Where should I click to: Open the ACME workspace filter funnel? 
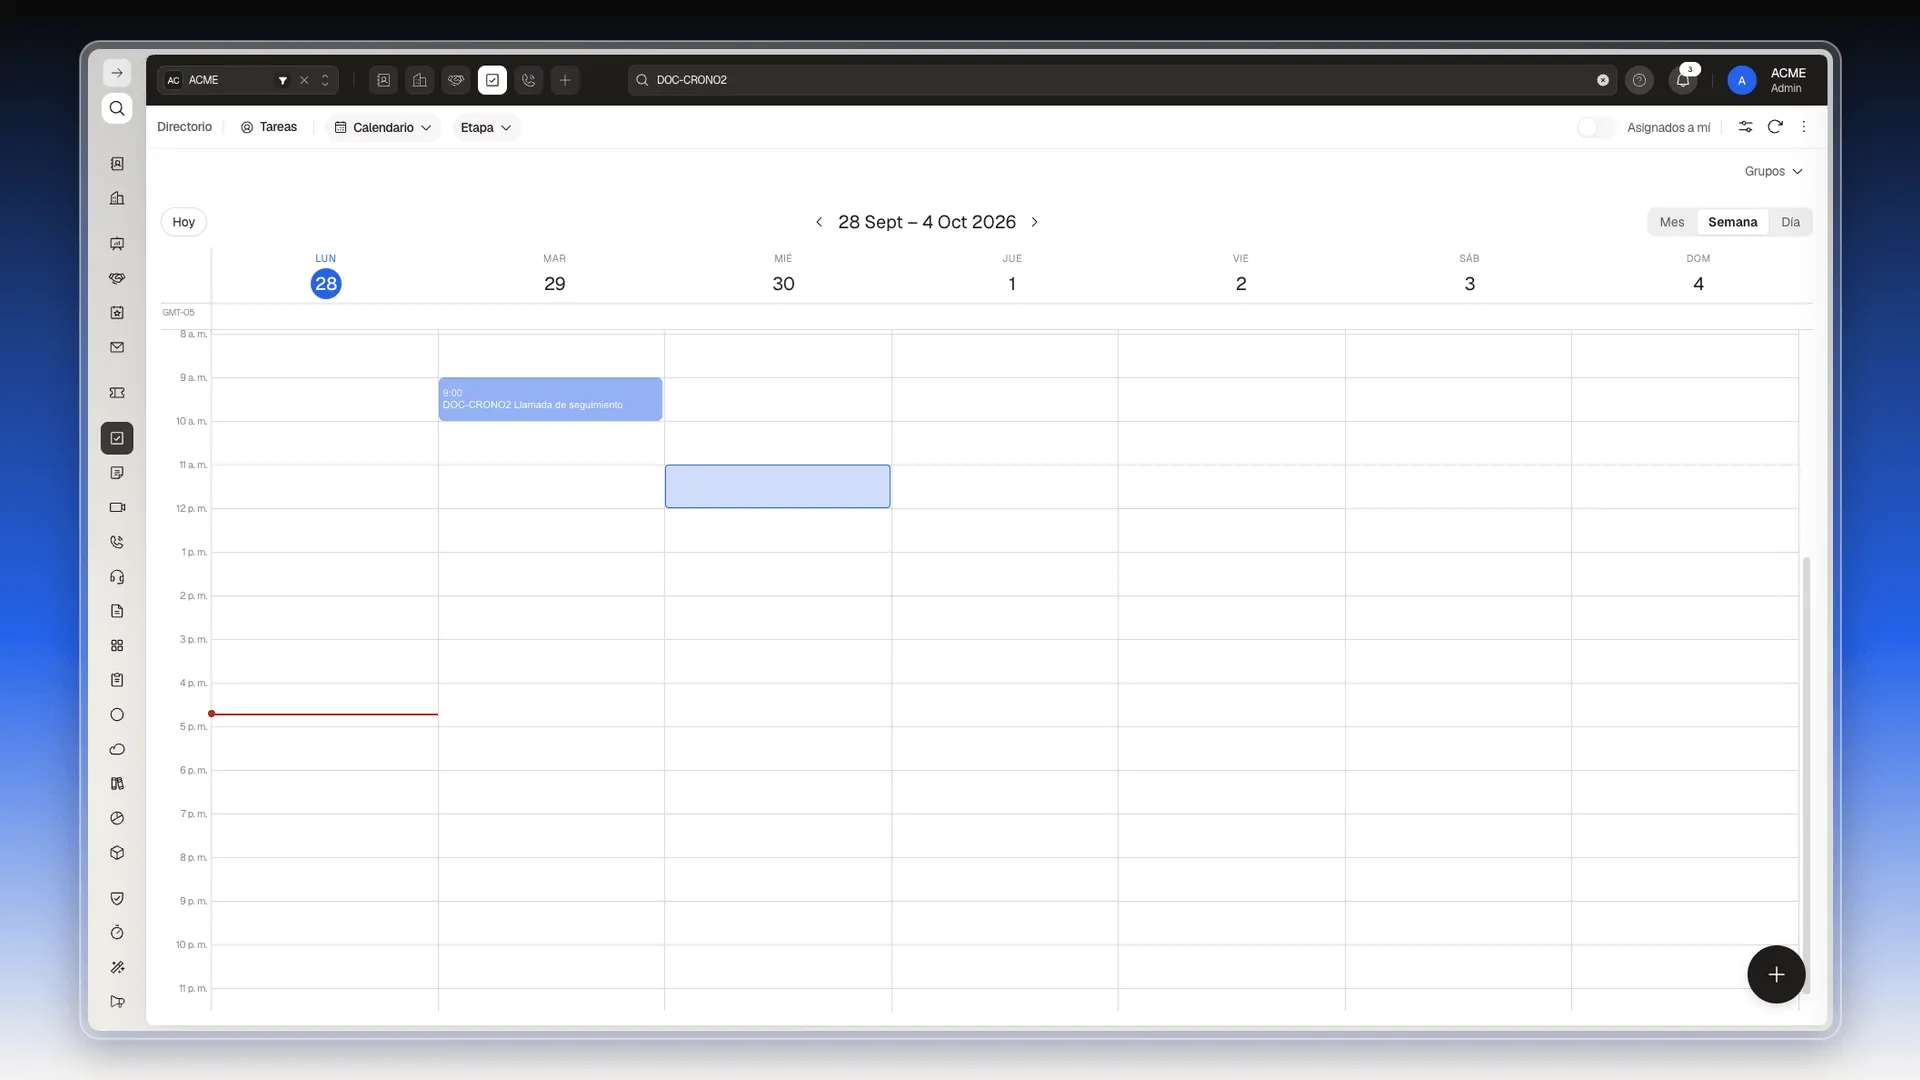point(283,80)
